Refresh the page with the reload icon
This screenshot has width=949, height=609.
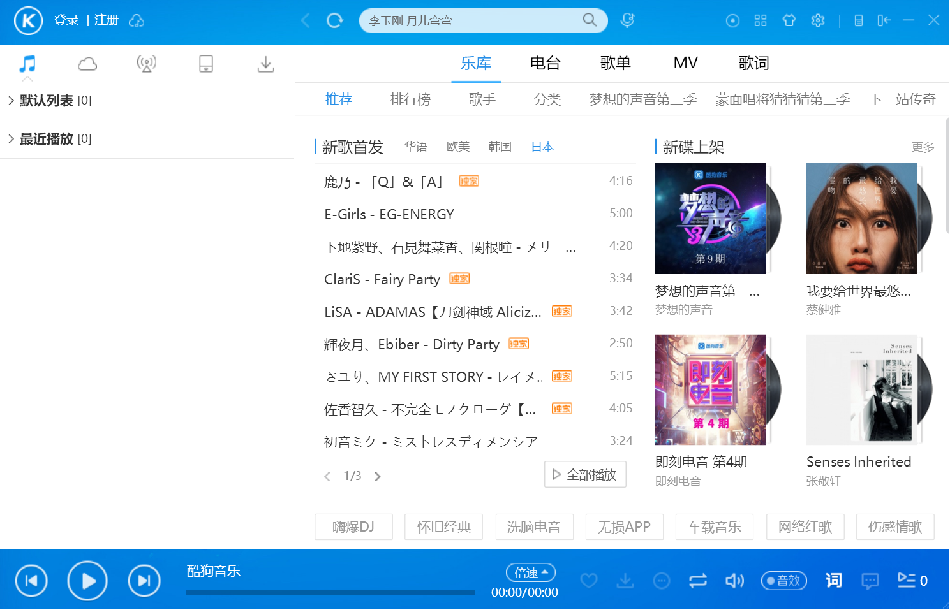335,21
